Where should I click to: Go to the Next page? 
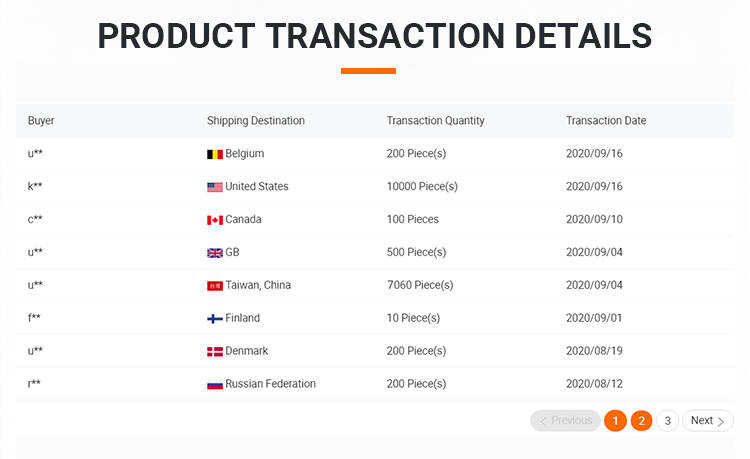pyautogui.click(x=707, y=421)
